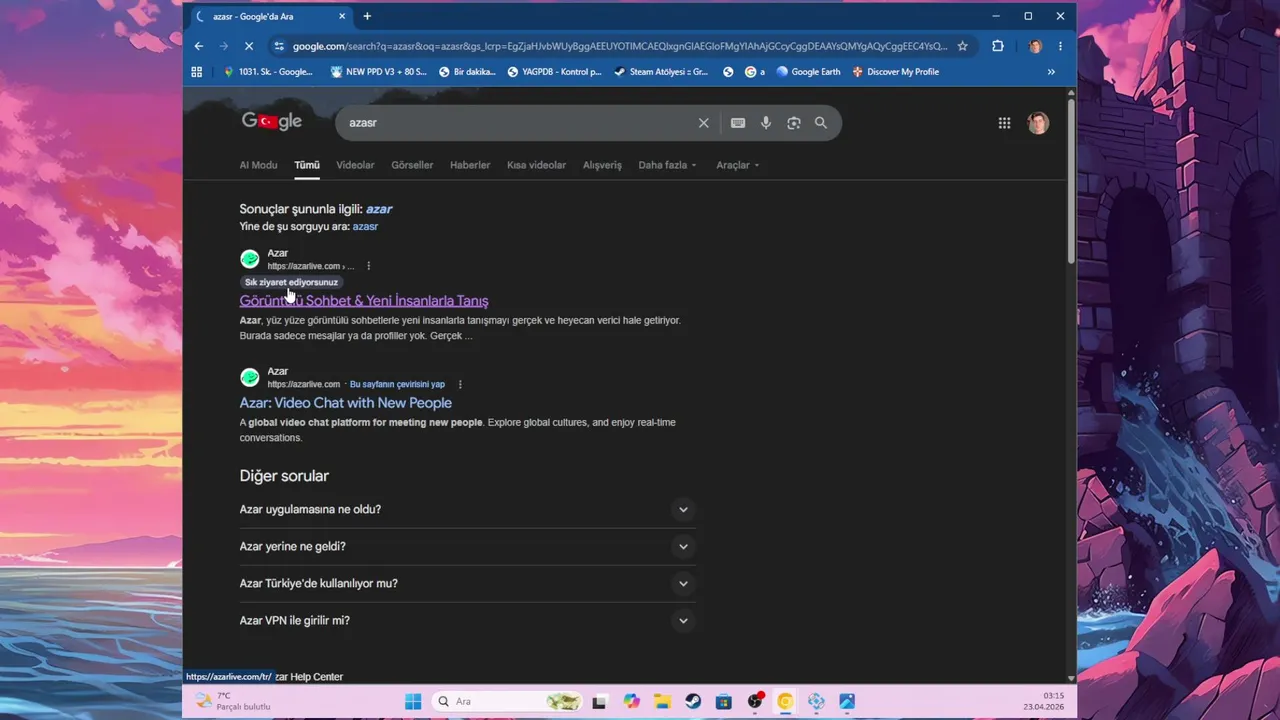Image resolution: width=1280 pixels, height=720 pixels.
Task: Open Microsoft Store from taskbar
Action: coord(724,702)
